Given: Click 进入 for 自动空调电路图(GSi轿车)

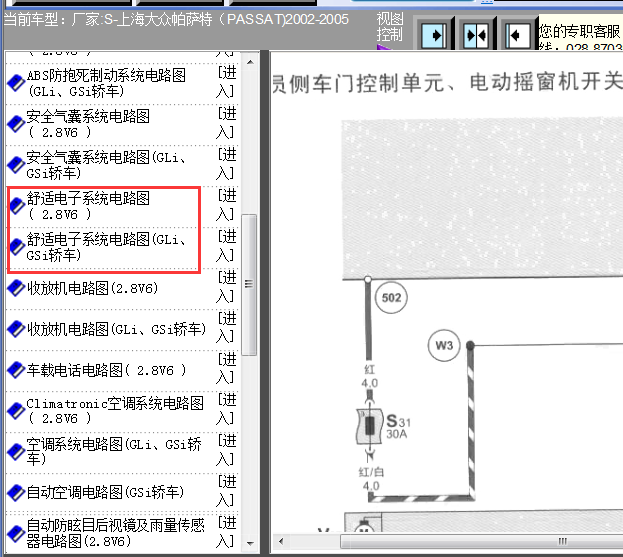Looking at the screenshot, I should point(226,491).
